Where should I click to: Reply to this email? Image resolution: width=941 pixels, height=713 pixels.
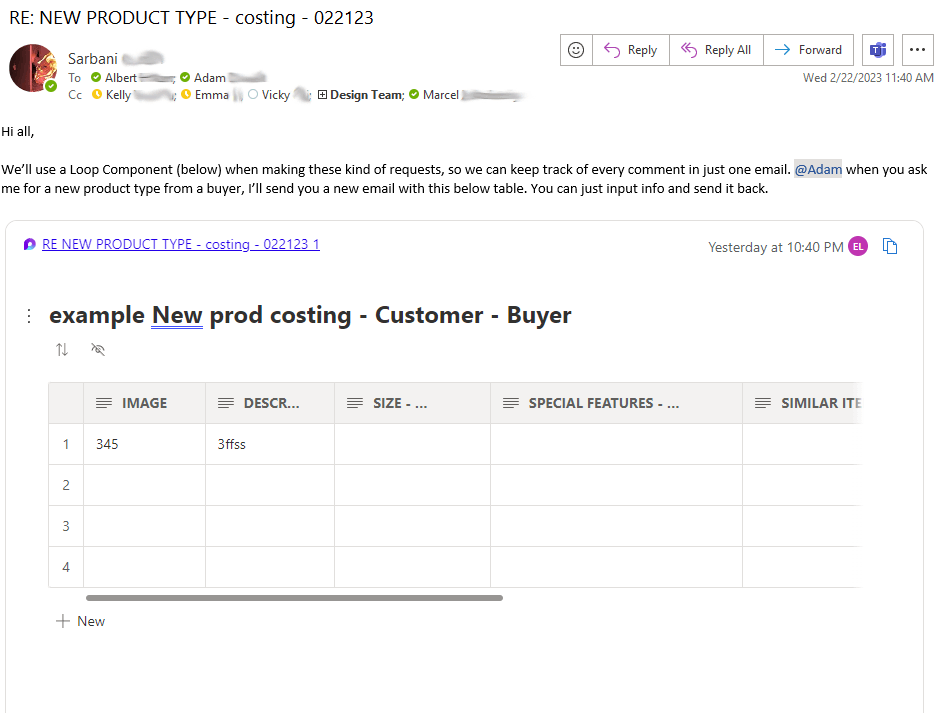pyautogui.click(x=631, y=50)
